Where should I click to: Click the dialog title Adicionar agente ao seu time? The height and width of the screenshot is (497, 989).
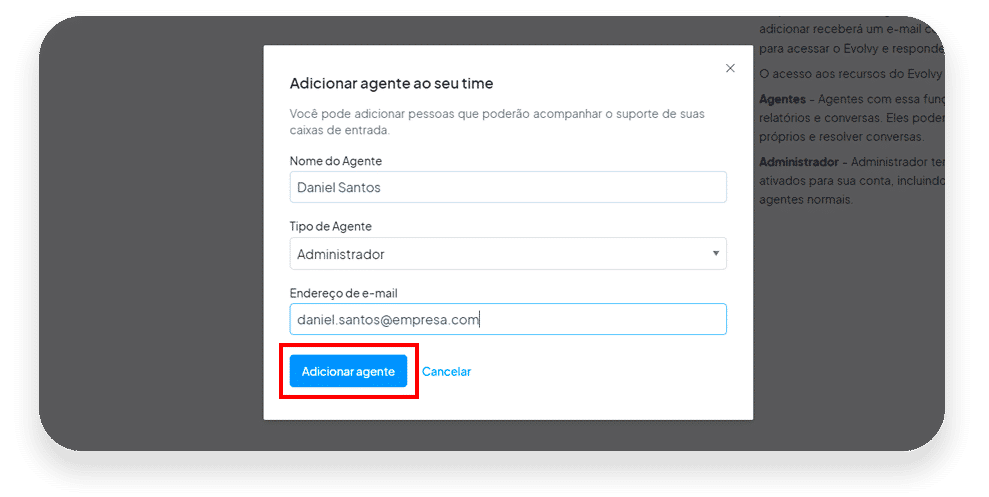pos(391,83)
